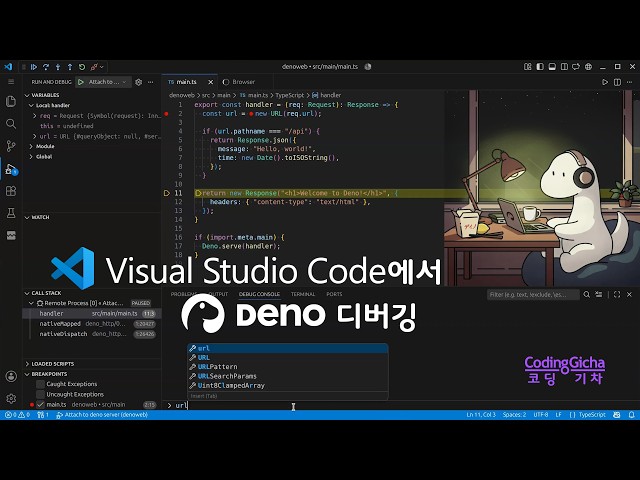Maximize the bottom panel size

[617, 294]
